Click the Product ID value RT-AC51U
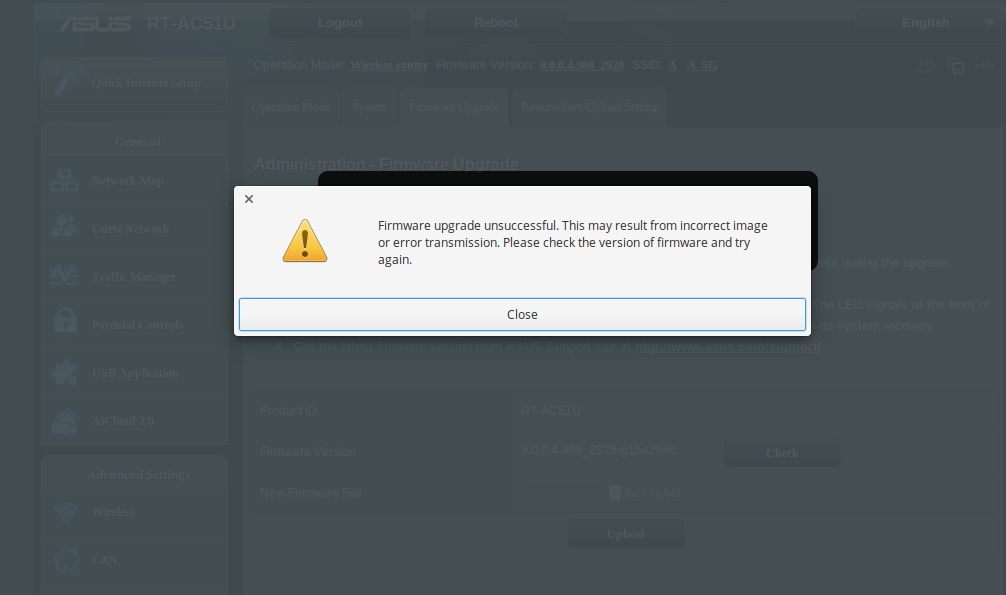Viewport: 1006px width, 595px height. 550,411
